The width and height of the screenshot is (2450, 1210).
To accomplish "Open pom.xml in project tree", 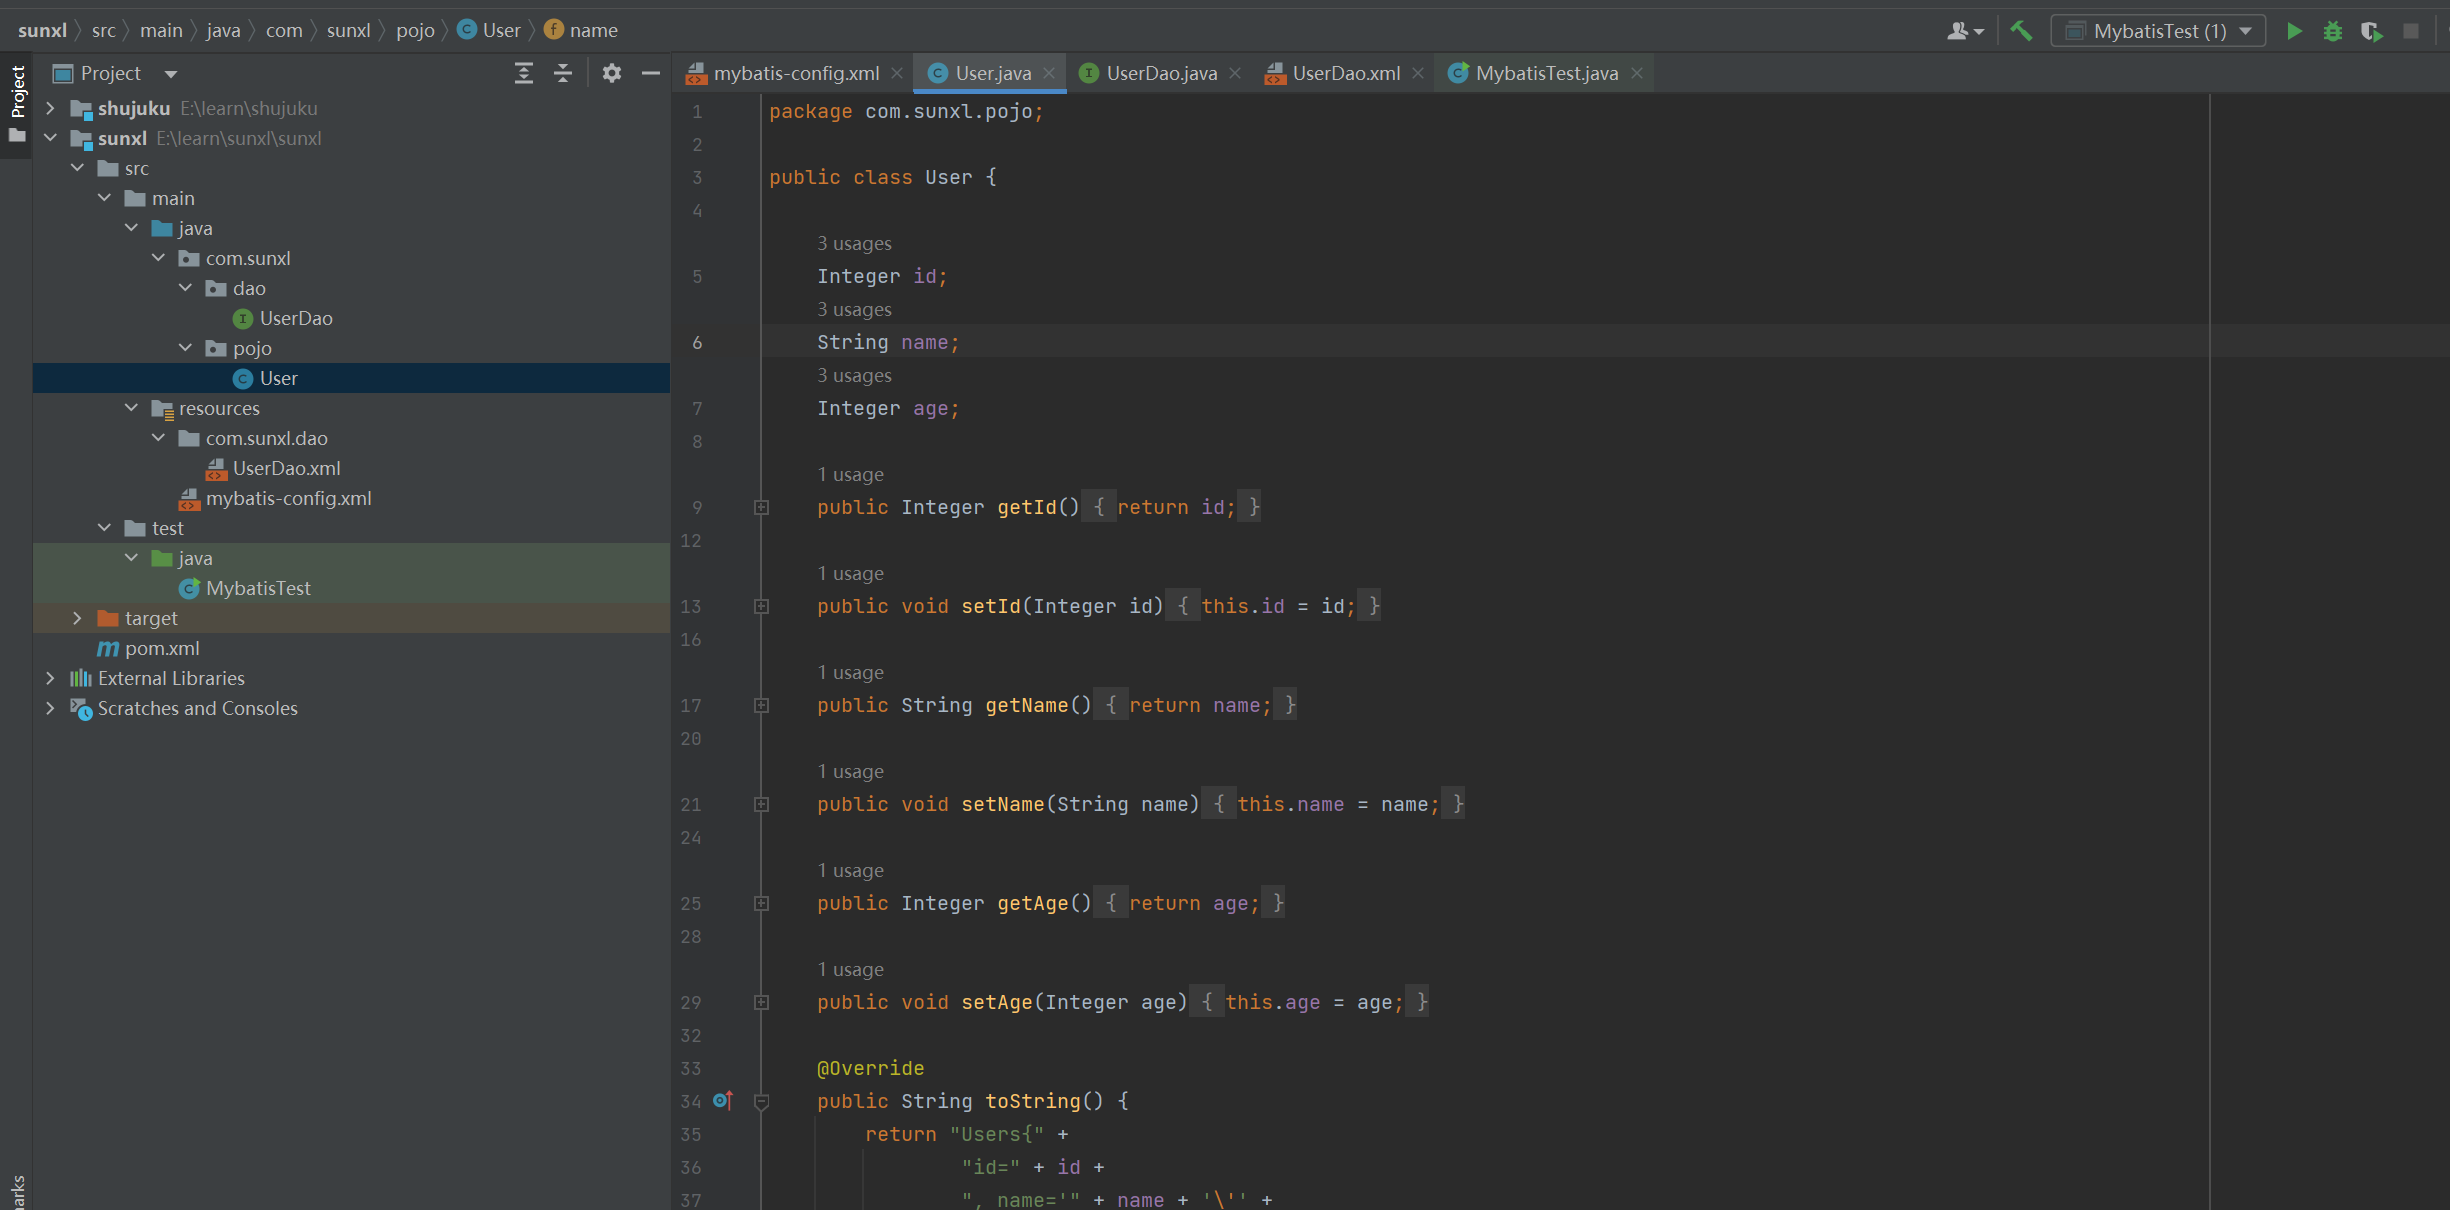I will [161, 648].
